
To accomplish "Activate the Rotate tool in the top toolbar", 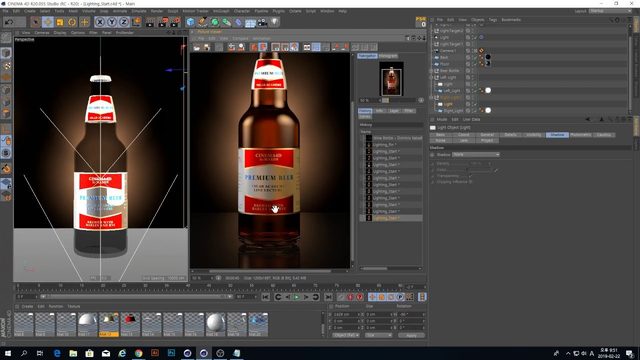I will coord(72,22).
